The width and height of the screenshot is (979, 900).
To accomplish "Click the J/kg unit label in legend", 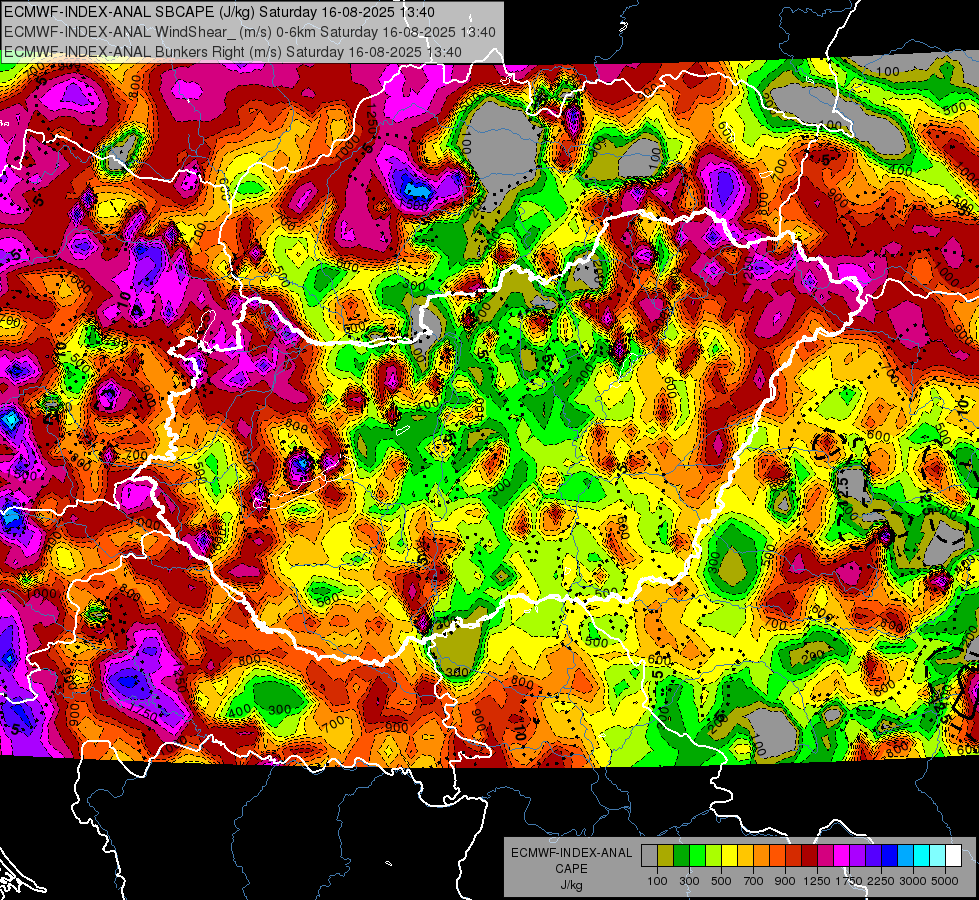I will coord(571,885).
